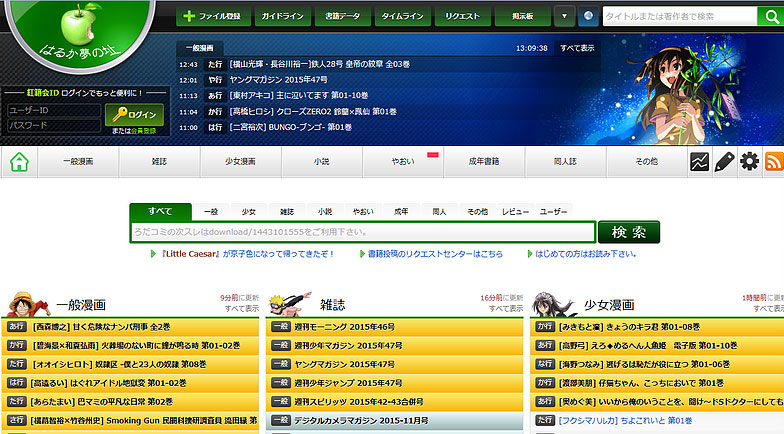
Task: Click the すべて表示 link in news panel
Action: point(577,47)
